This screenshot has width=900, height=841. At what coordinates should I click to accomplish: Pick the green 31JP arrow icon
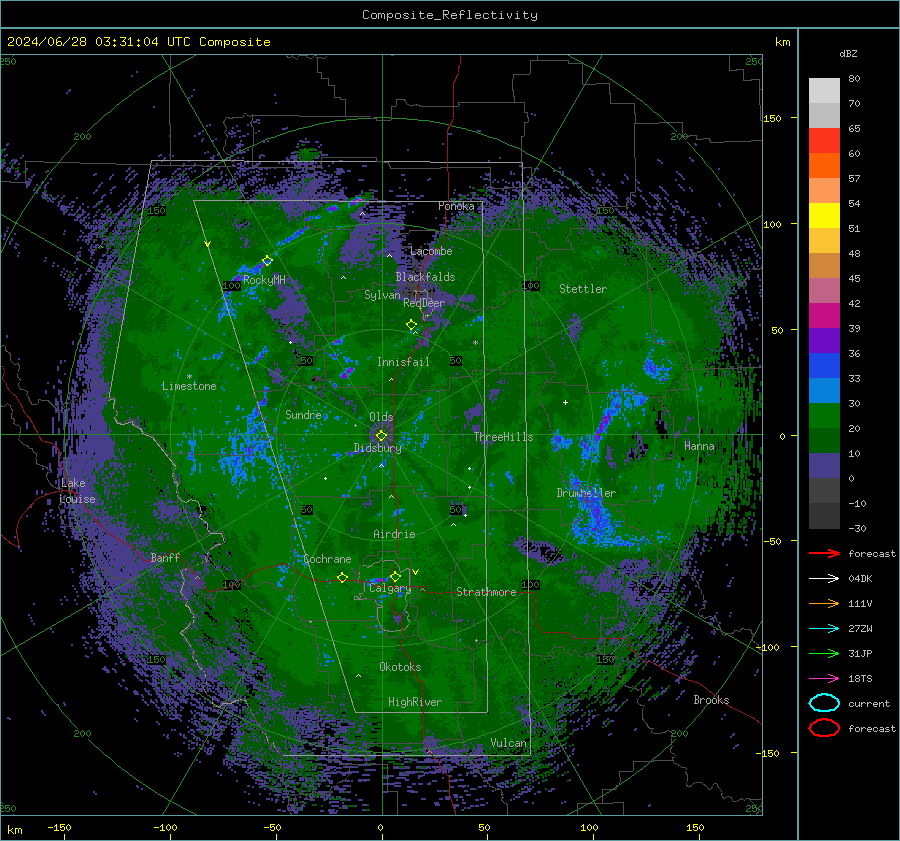tap(824, 653)
